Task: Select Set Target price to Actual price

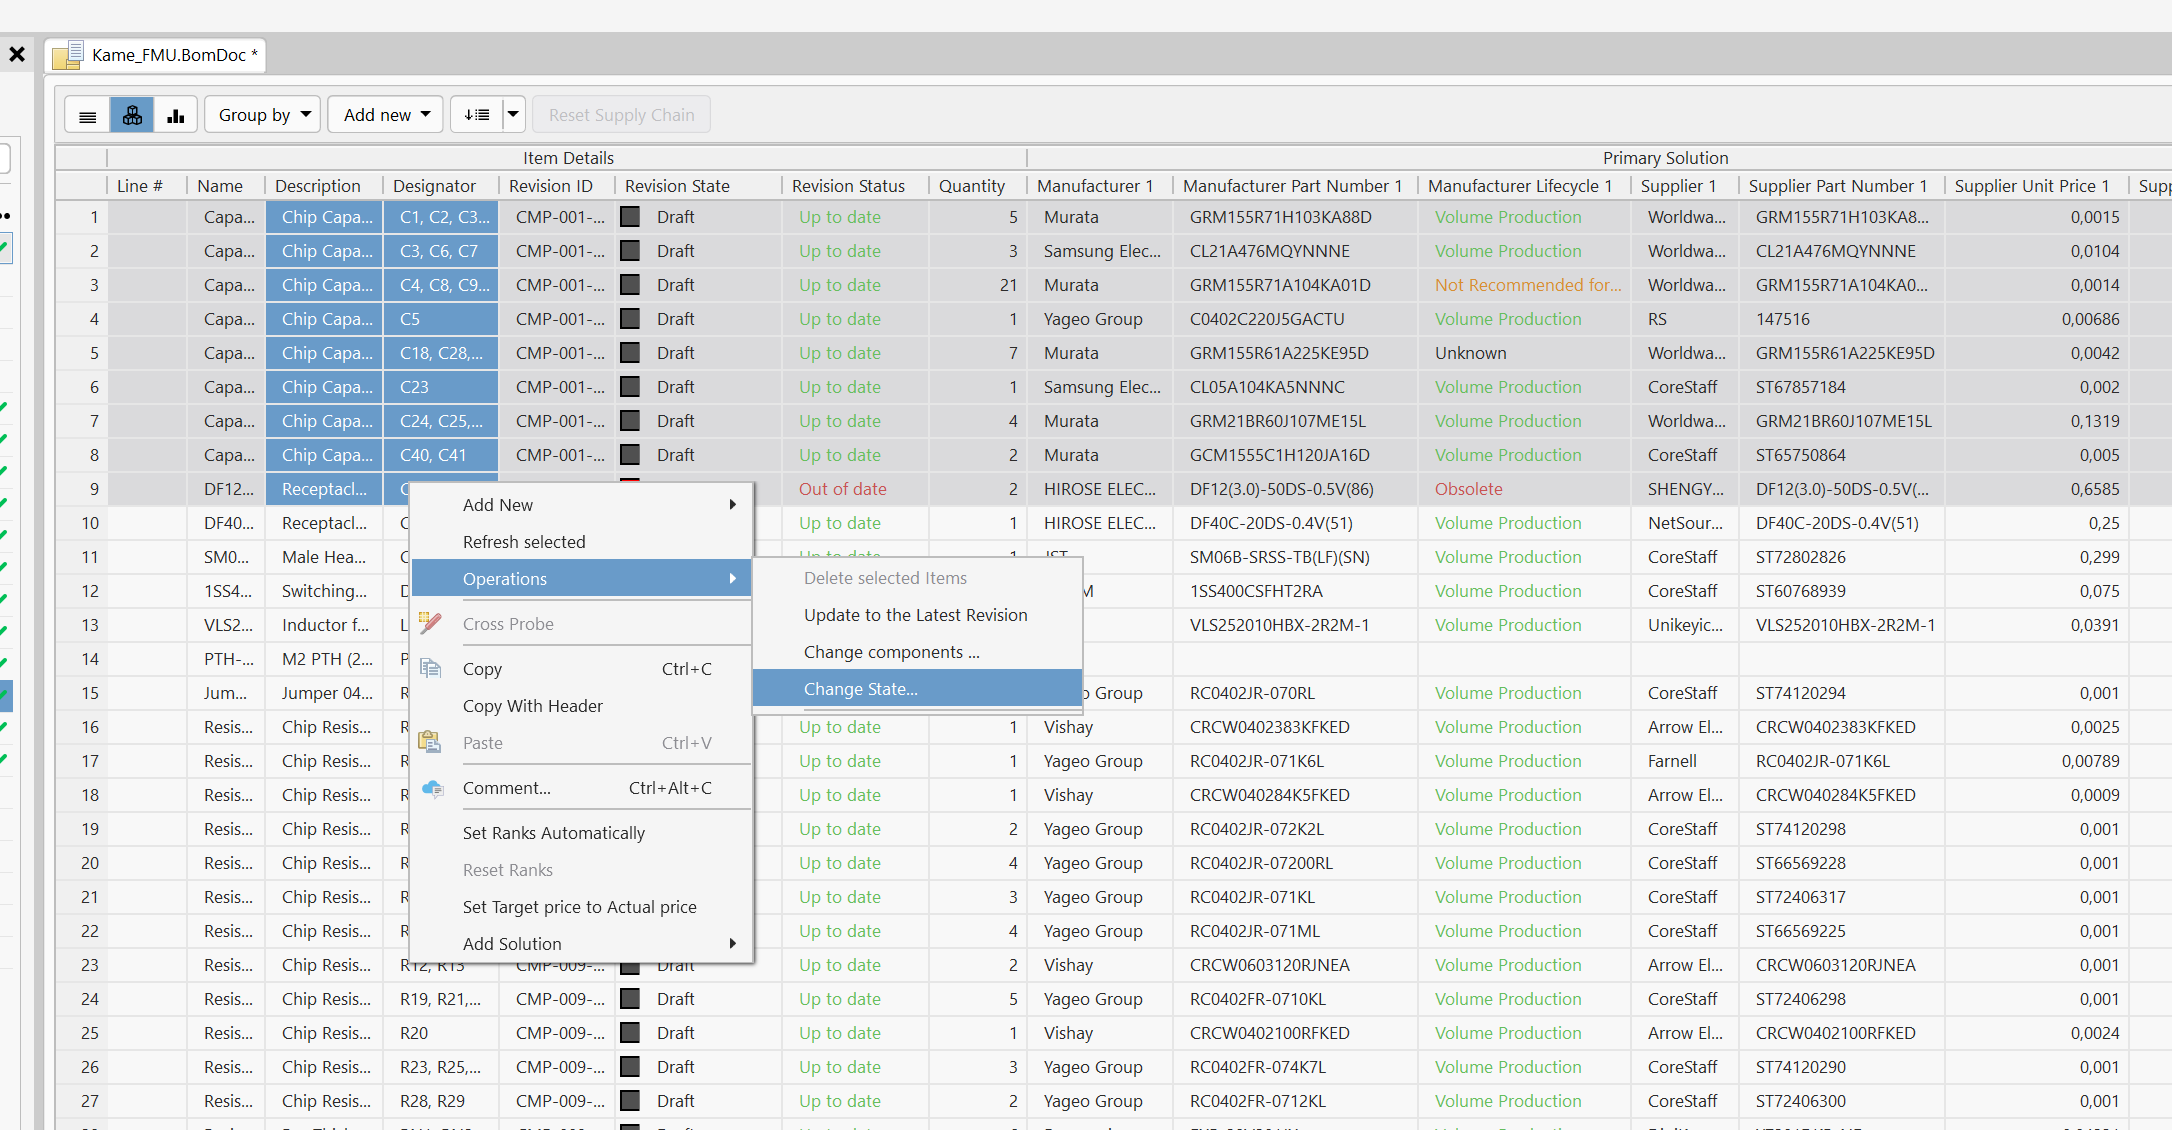Action: [x=581, y=906]
